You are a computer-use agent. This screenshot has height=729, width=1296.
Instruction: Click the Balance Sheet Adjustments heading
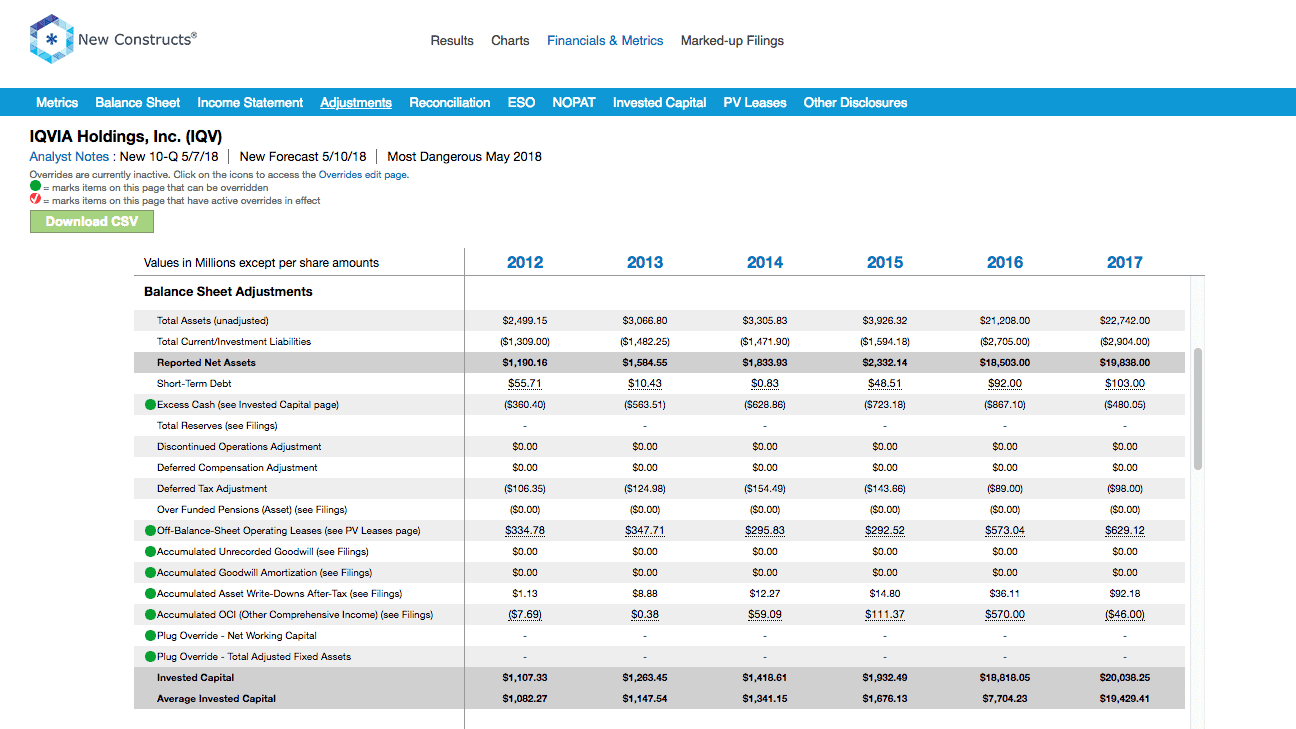228,292
